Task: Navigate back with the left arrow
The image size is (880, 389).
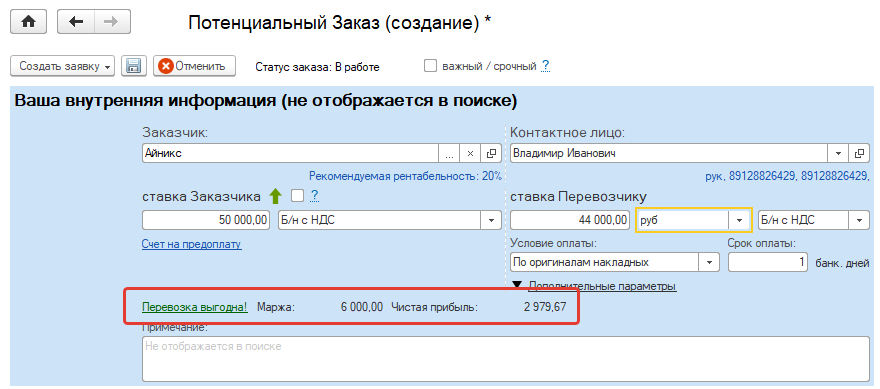Action: point(75,22)
